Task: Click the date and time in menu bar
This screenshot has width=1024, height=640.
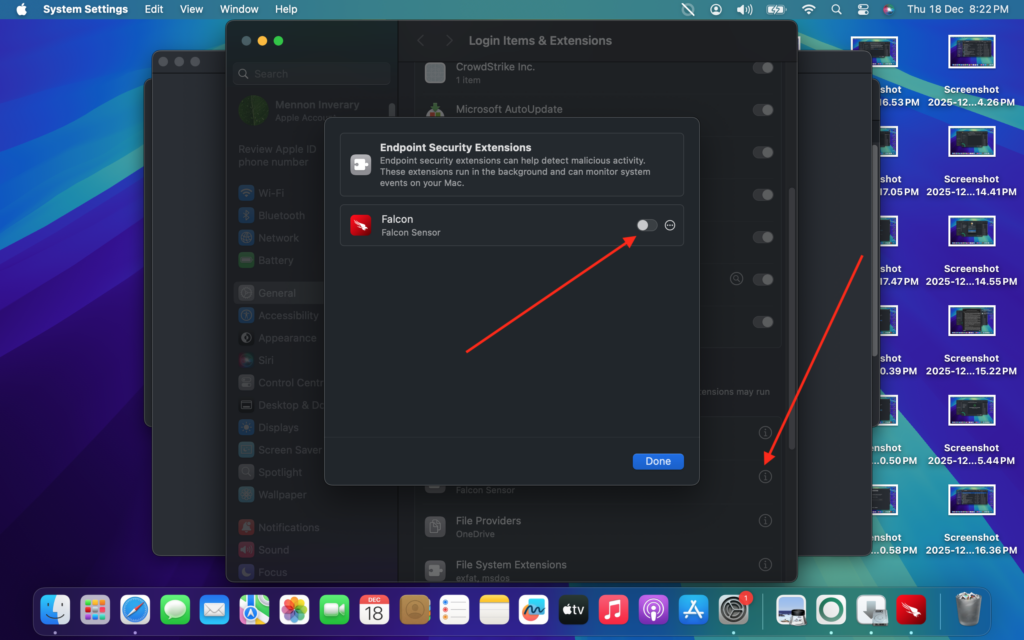Action: pos(957,9)
